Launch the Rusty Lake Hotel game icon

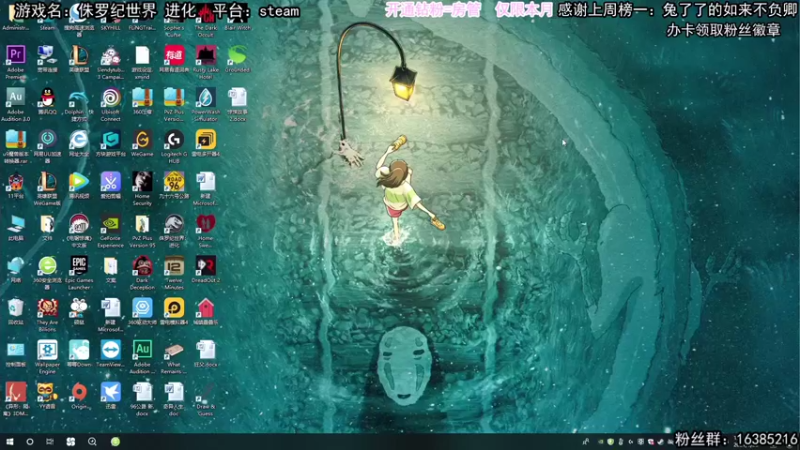pyautogui.click(x=206, y=55)
